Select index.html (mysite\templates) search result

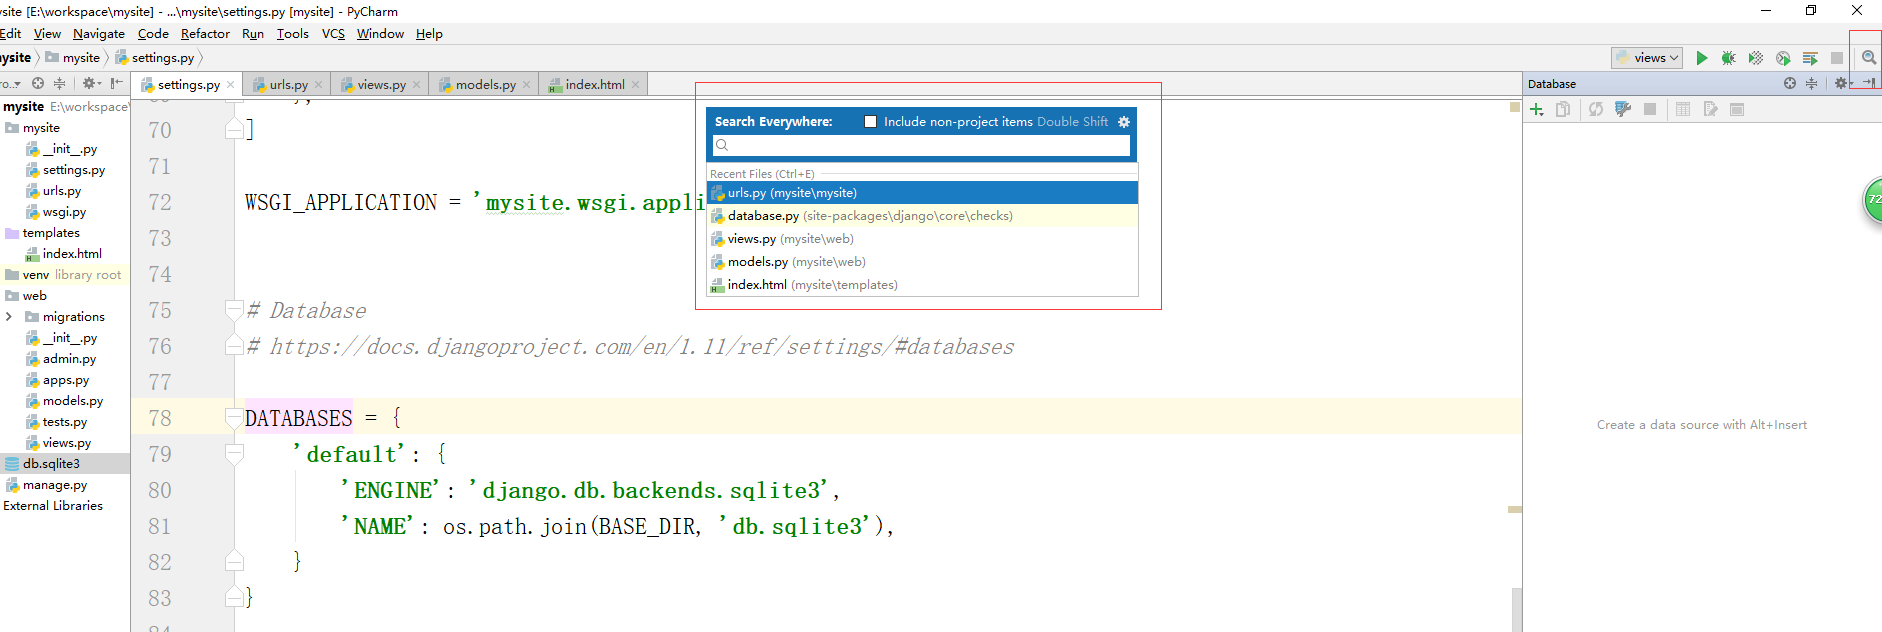click(x=922, y=285)
